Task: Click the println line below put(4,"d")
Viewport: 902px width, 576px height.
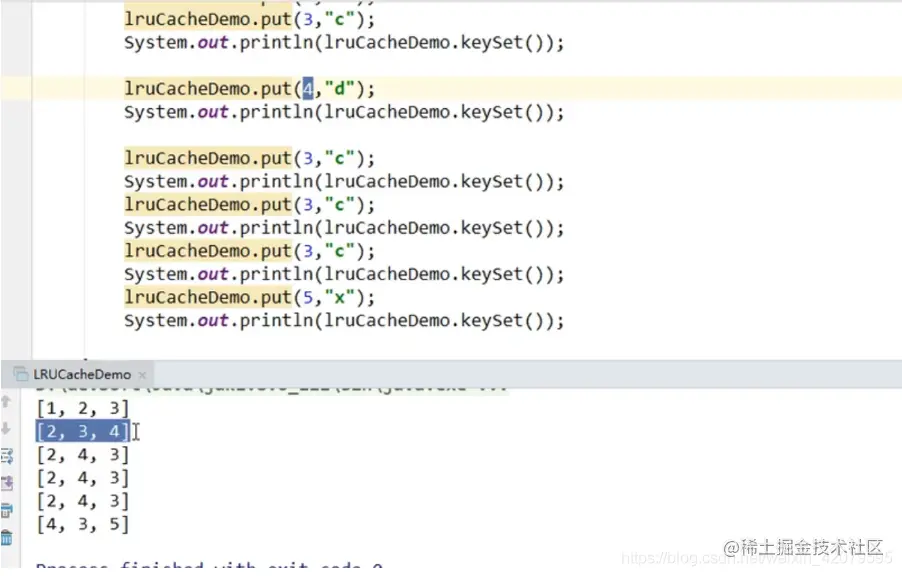Action: pos(344,112)
